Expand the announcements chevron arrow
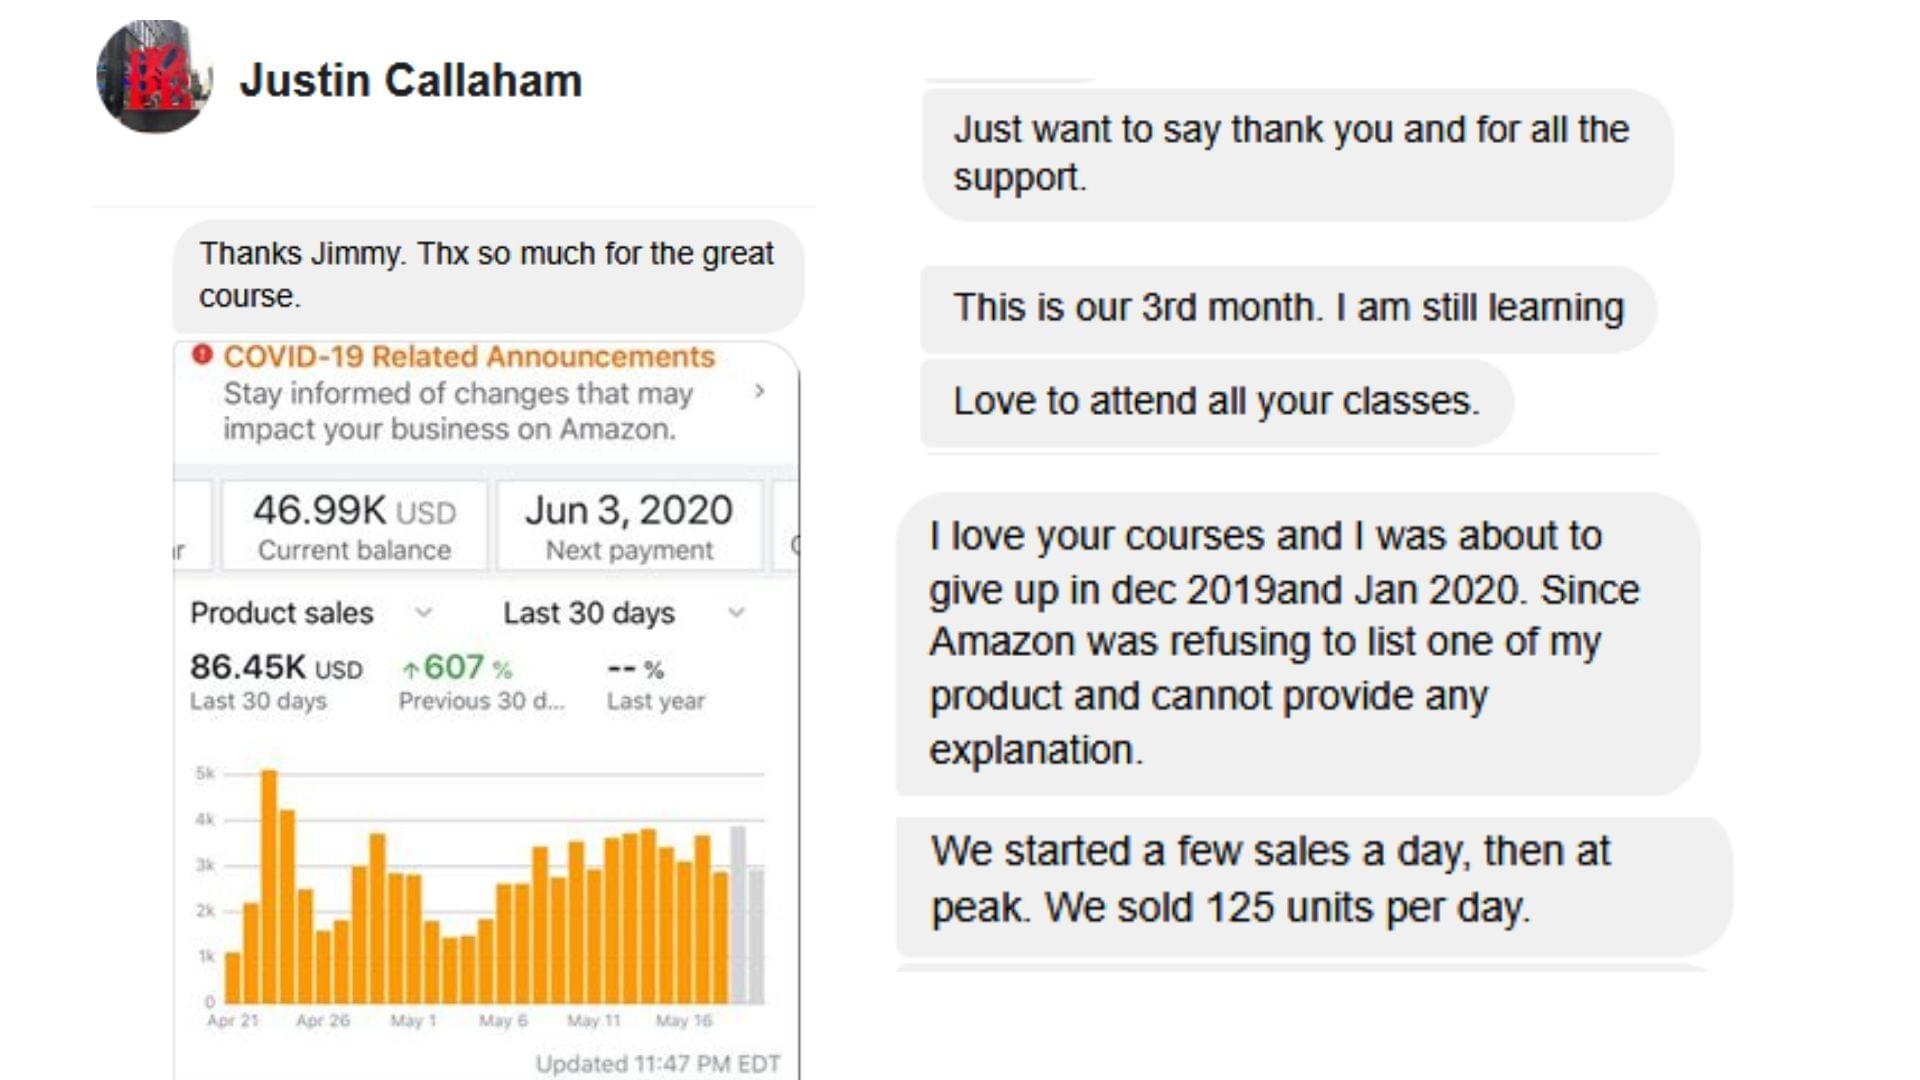 tap(759, 391)
